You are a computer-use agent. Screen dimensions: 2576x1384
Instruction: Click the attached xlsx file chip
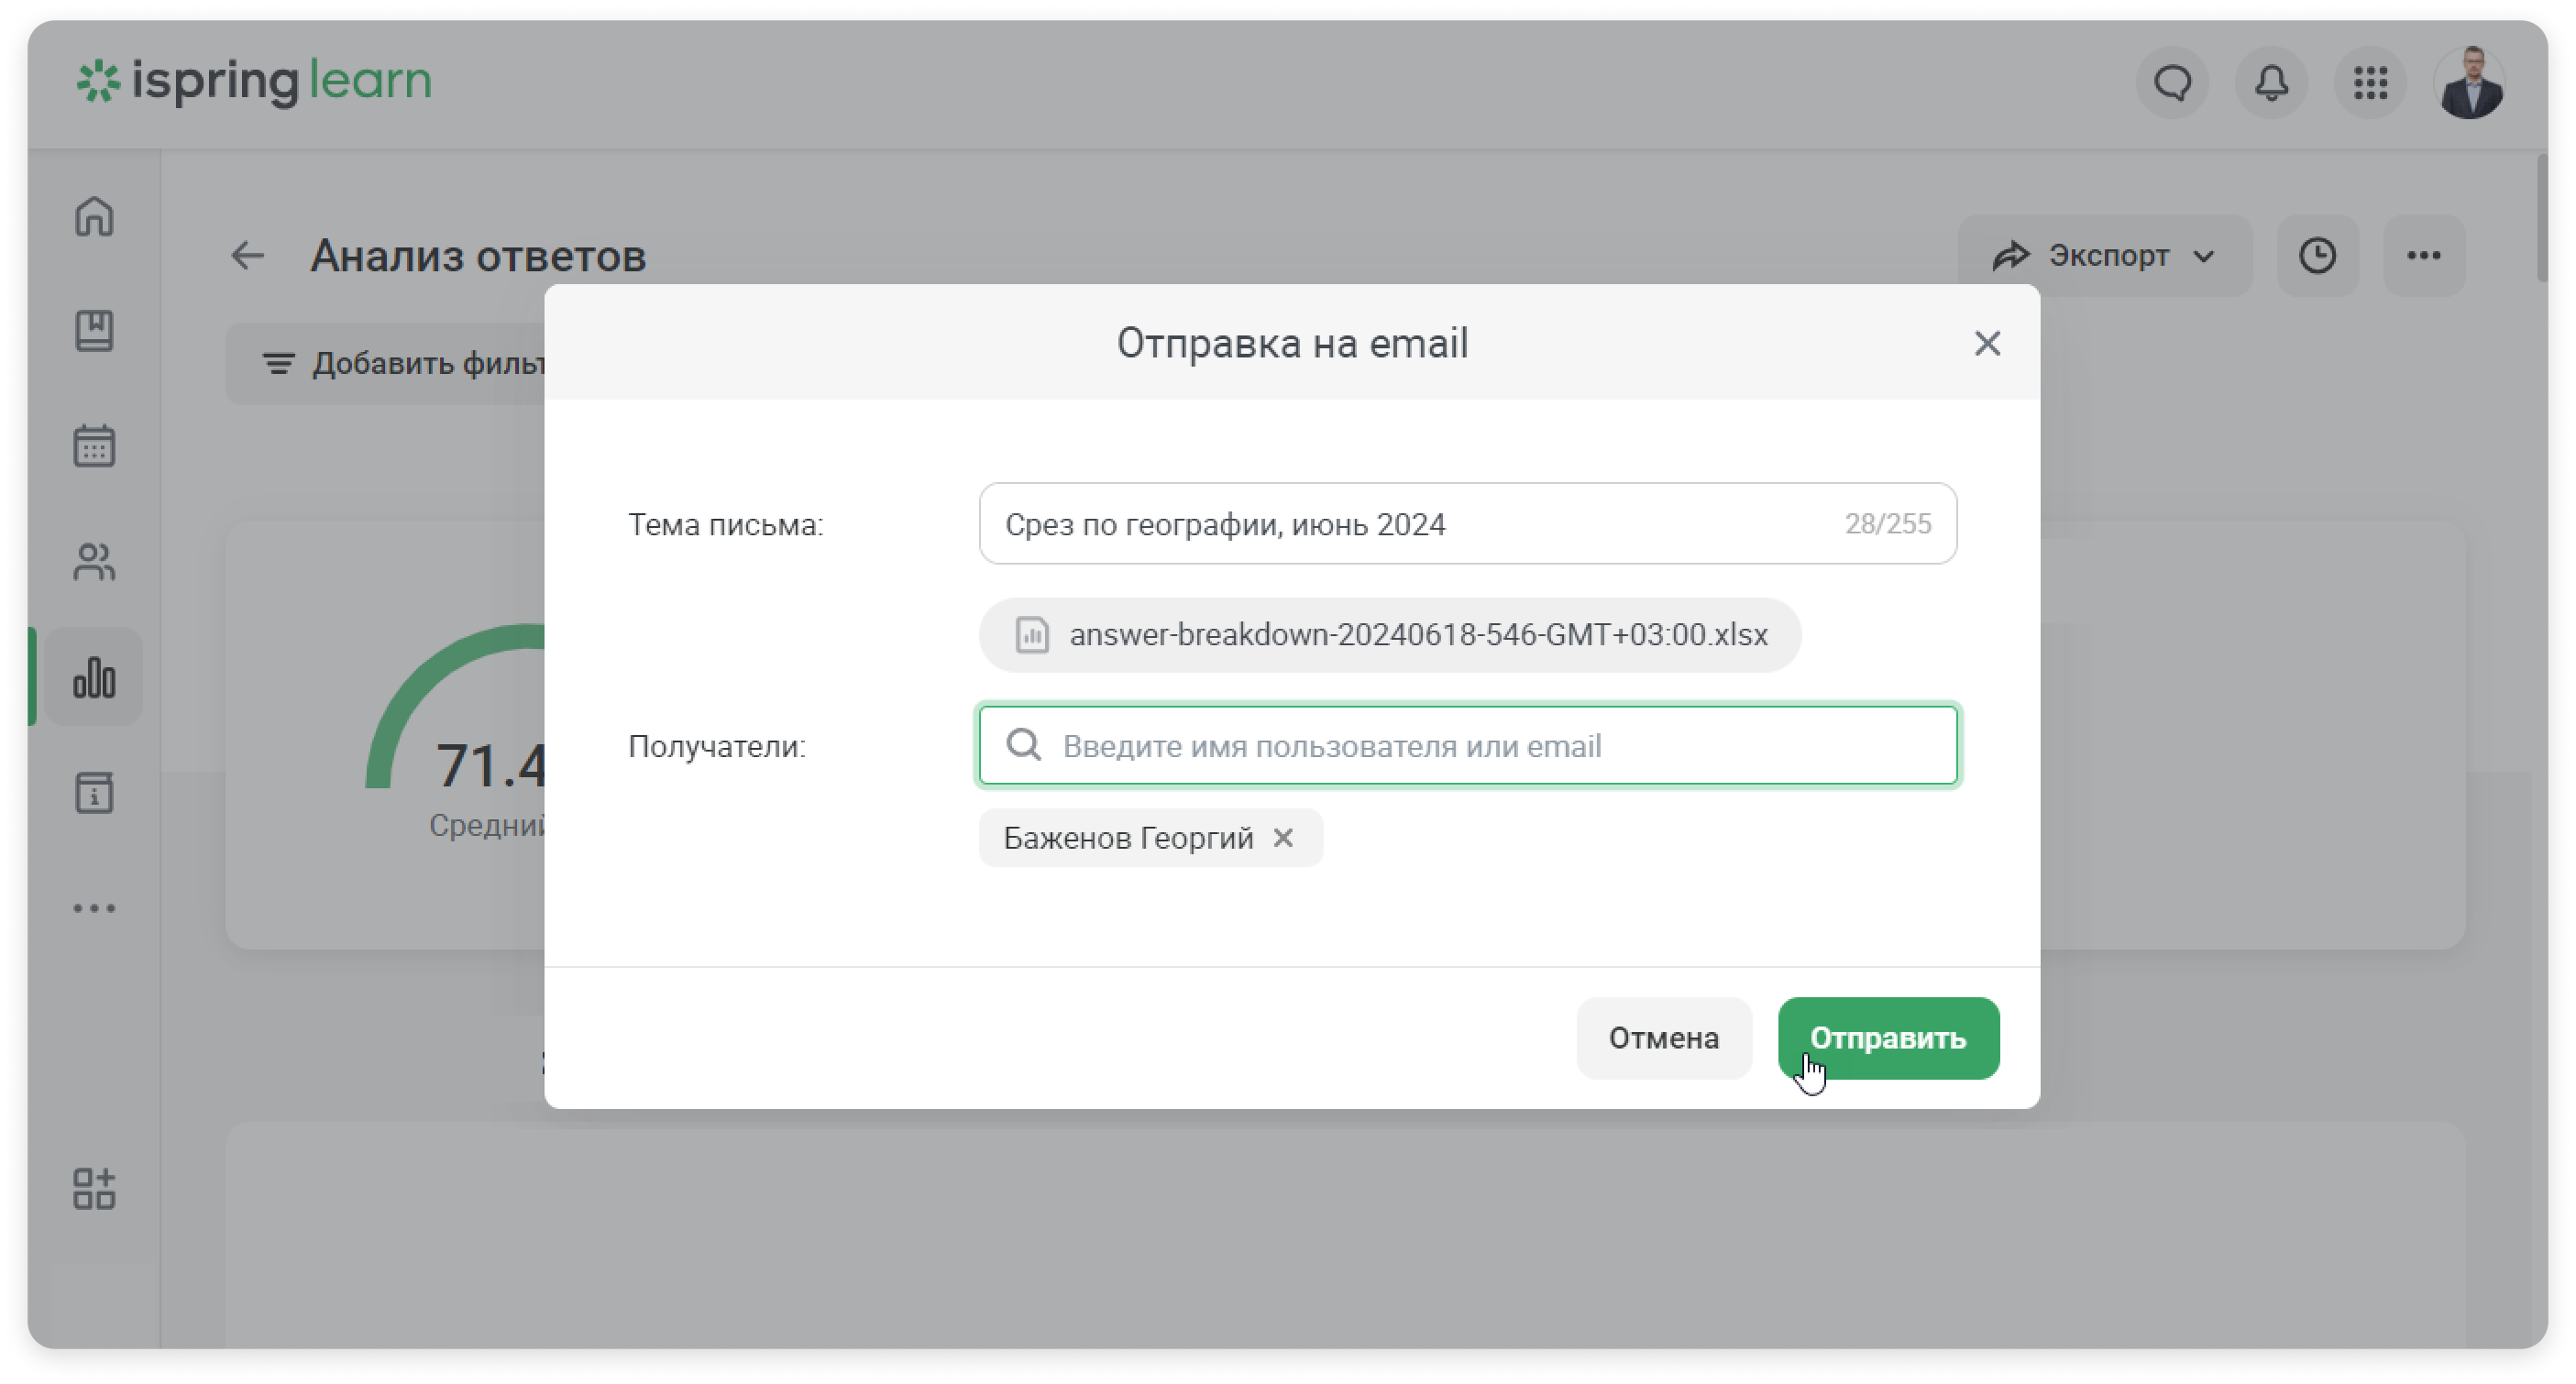point(1389,635)
